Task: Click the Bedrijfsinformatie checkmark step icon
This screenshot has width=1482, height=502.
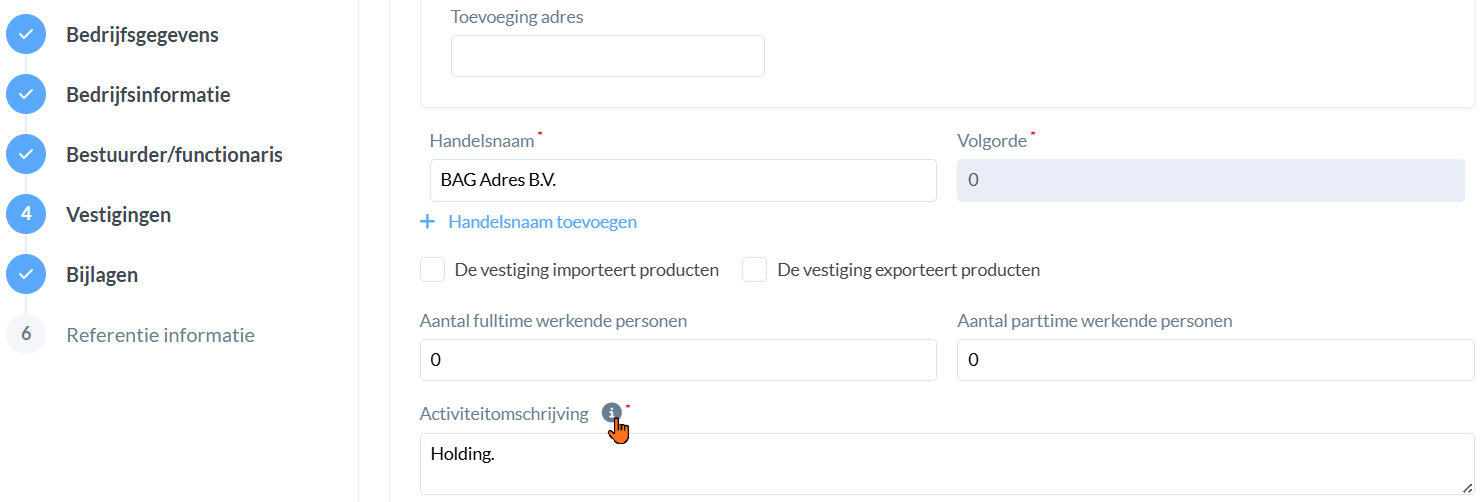Action: (x=26, y=95)
